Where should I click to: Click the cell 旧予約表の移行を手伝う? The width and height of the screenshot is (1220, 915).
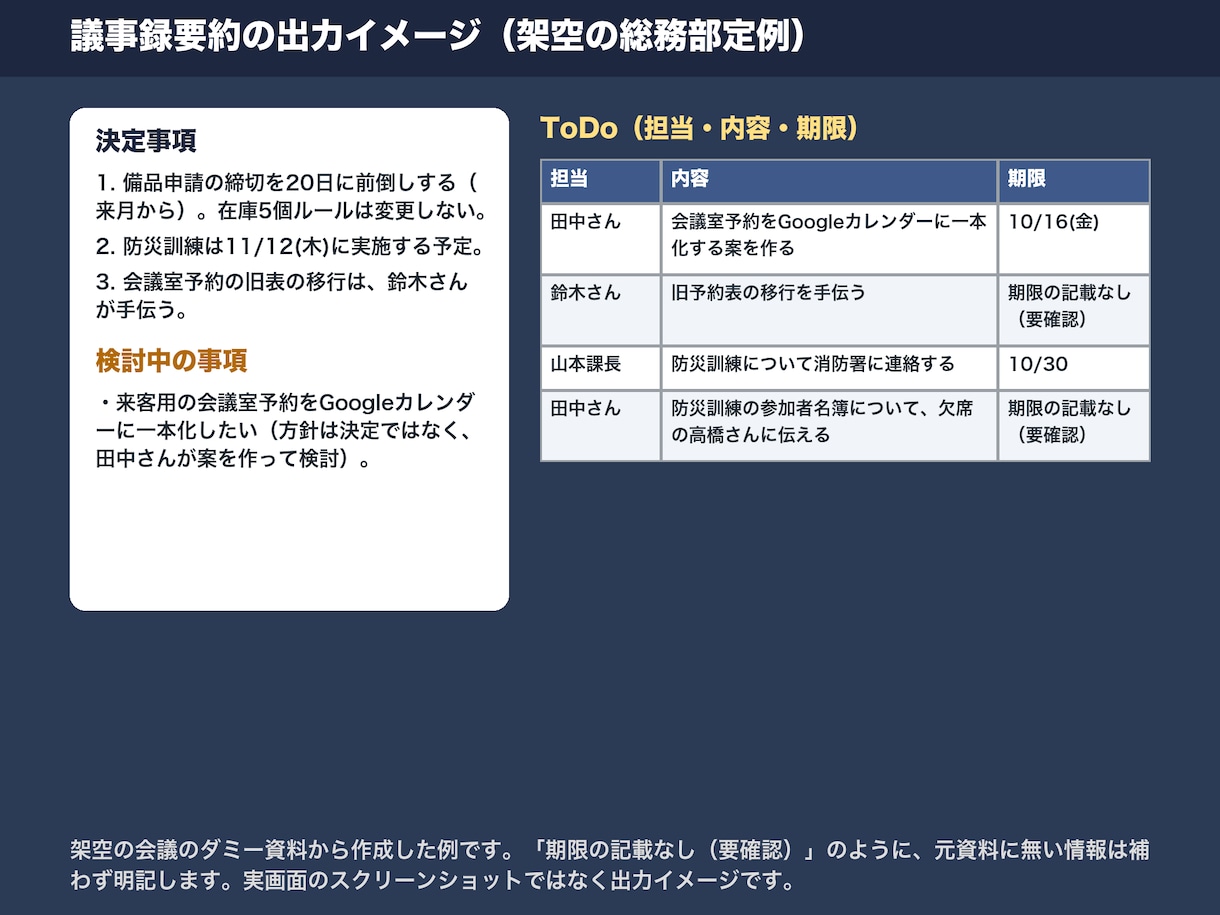coord(829,310)
